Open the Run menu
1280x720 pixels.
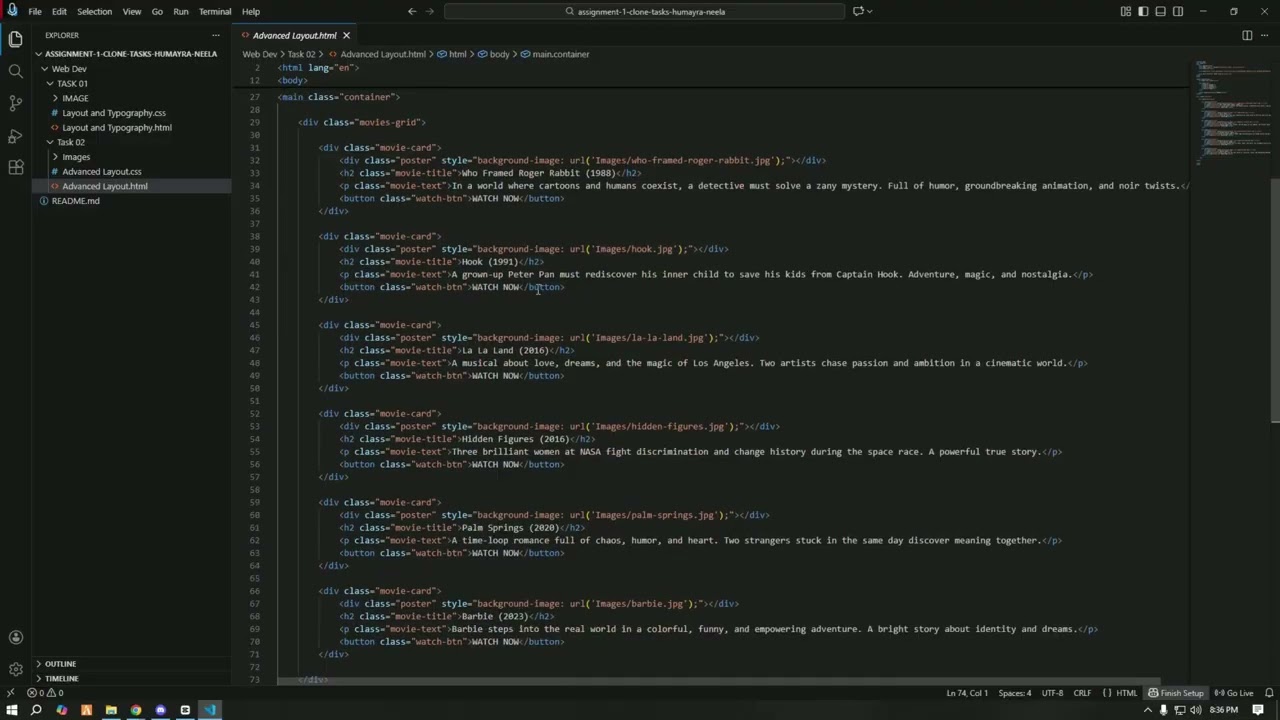click(x=181, y=11)
